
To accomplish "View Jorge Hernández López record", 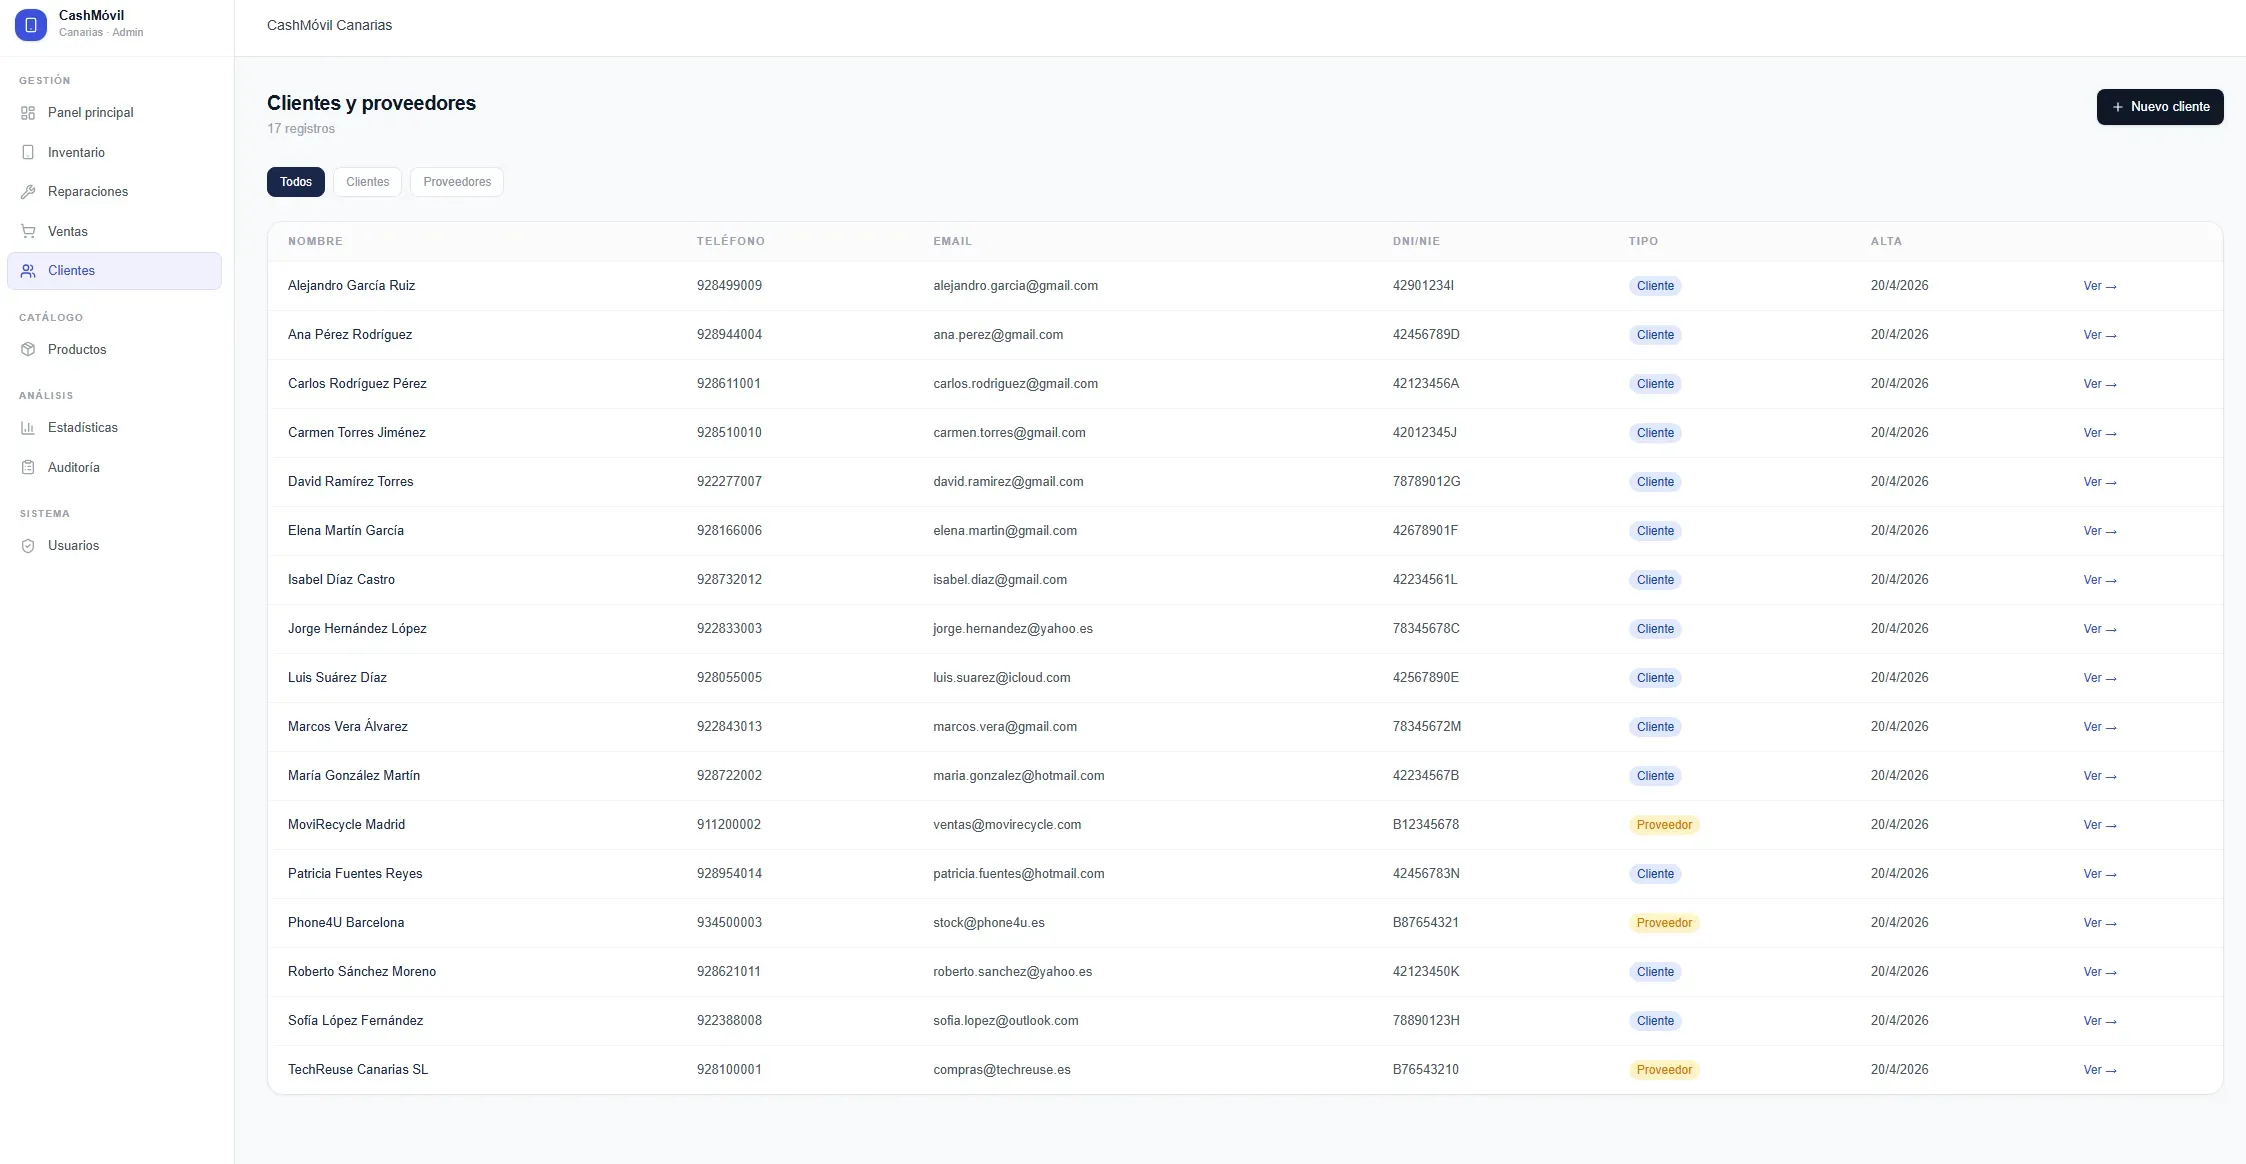I will [2100, 629].
